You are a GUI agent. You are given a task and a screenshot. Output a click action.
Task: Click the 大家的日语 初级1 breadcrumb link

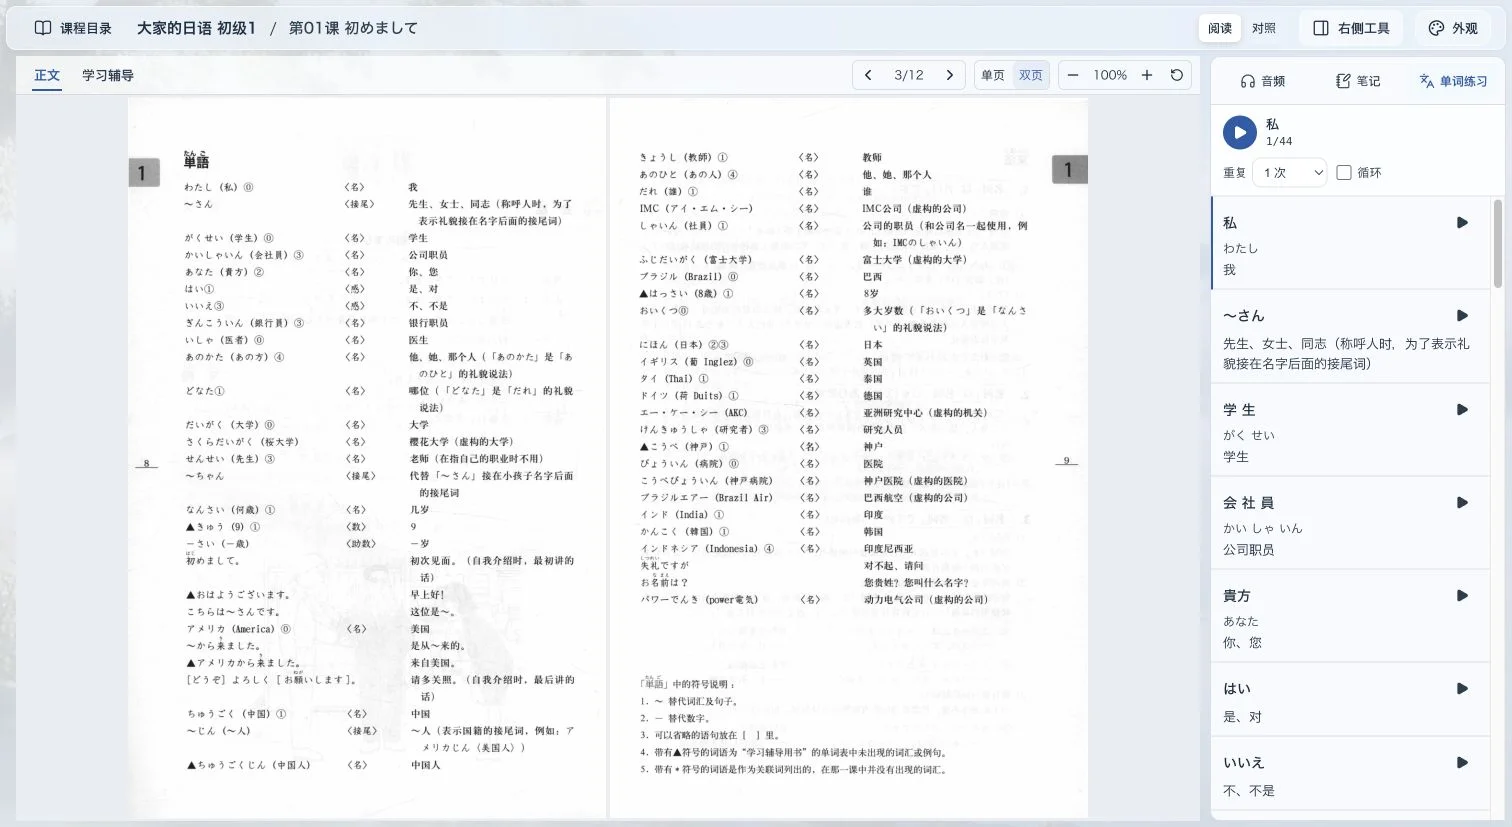[196, 28]
